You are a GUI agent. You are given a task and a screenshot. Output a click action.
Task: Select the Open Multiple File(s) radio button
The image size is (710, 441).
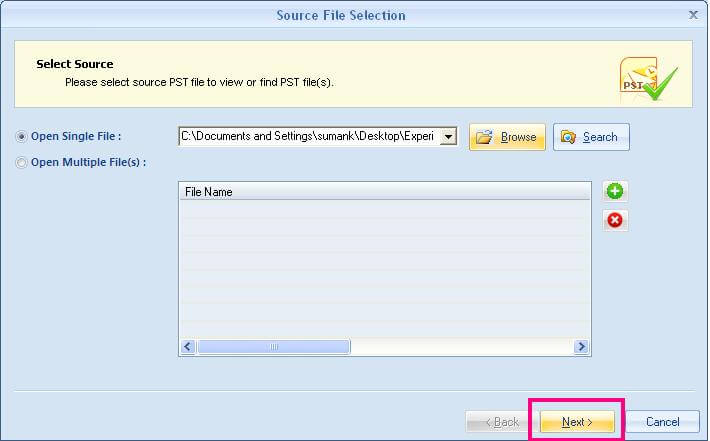[21, 162]
